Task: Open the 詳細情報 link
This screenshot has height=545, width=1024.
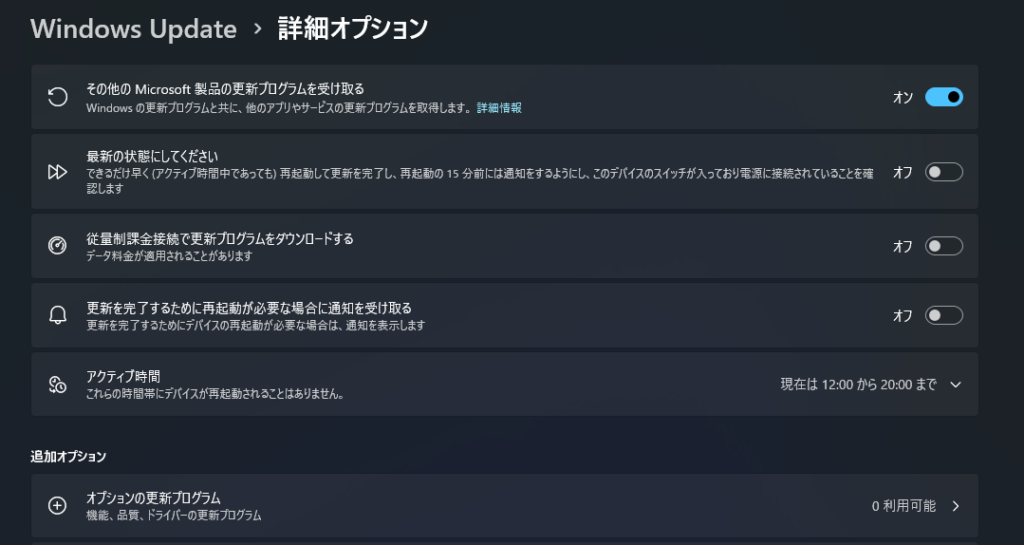Action: pos(499,108)
